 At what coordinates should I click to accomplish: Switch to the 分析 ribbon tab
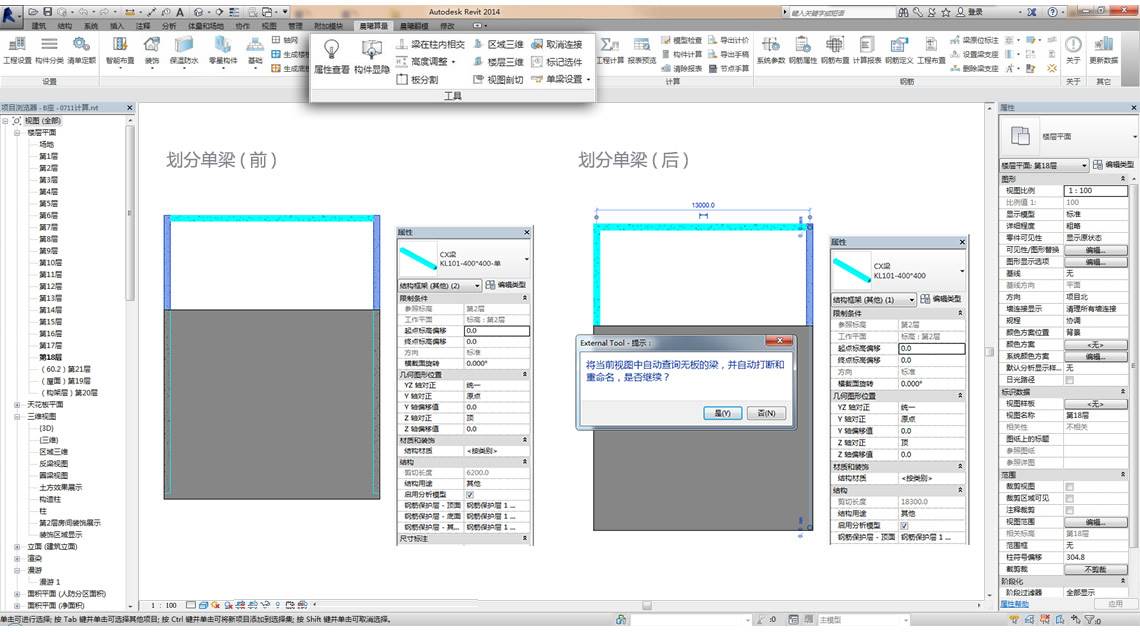169,25
